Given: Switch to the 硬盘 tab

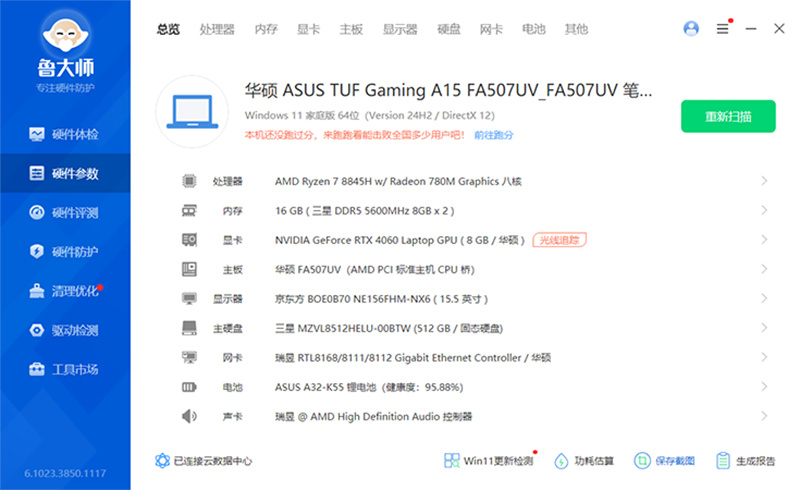Looking at the screenshot, I should [449, 29].
